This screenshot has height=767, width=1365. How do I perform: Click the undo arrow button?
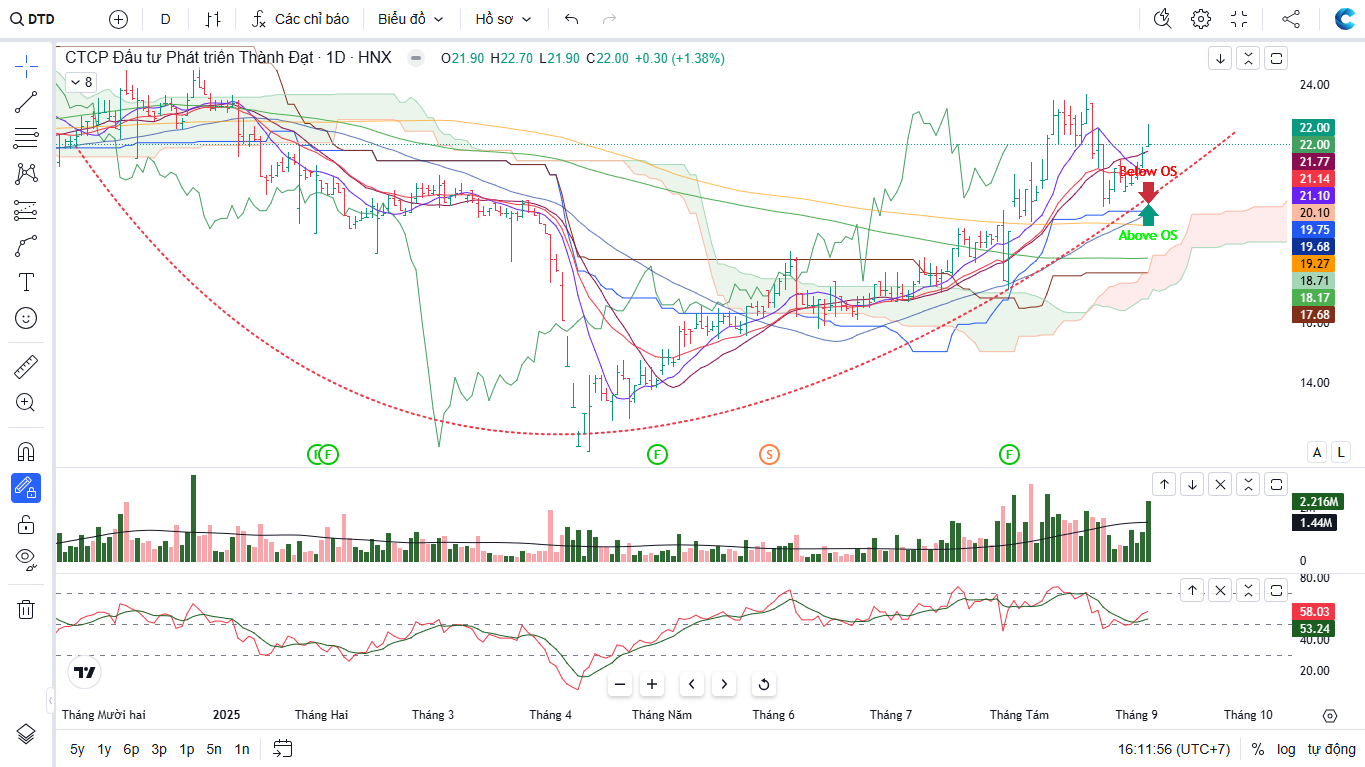(572, 19)
